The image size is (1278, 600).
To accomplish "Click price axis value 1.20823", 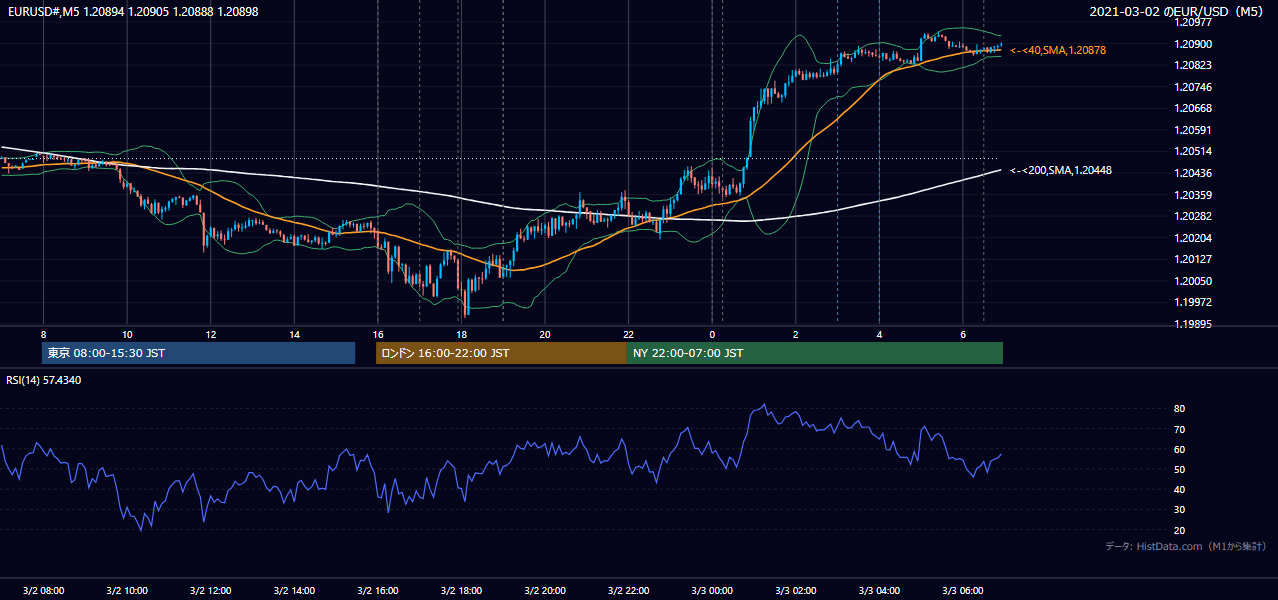I will 1192,65.
